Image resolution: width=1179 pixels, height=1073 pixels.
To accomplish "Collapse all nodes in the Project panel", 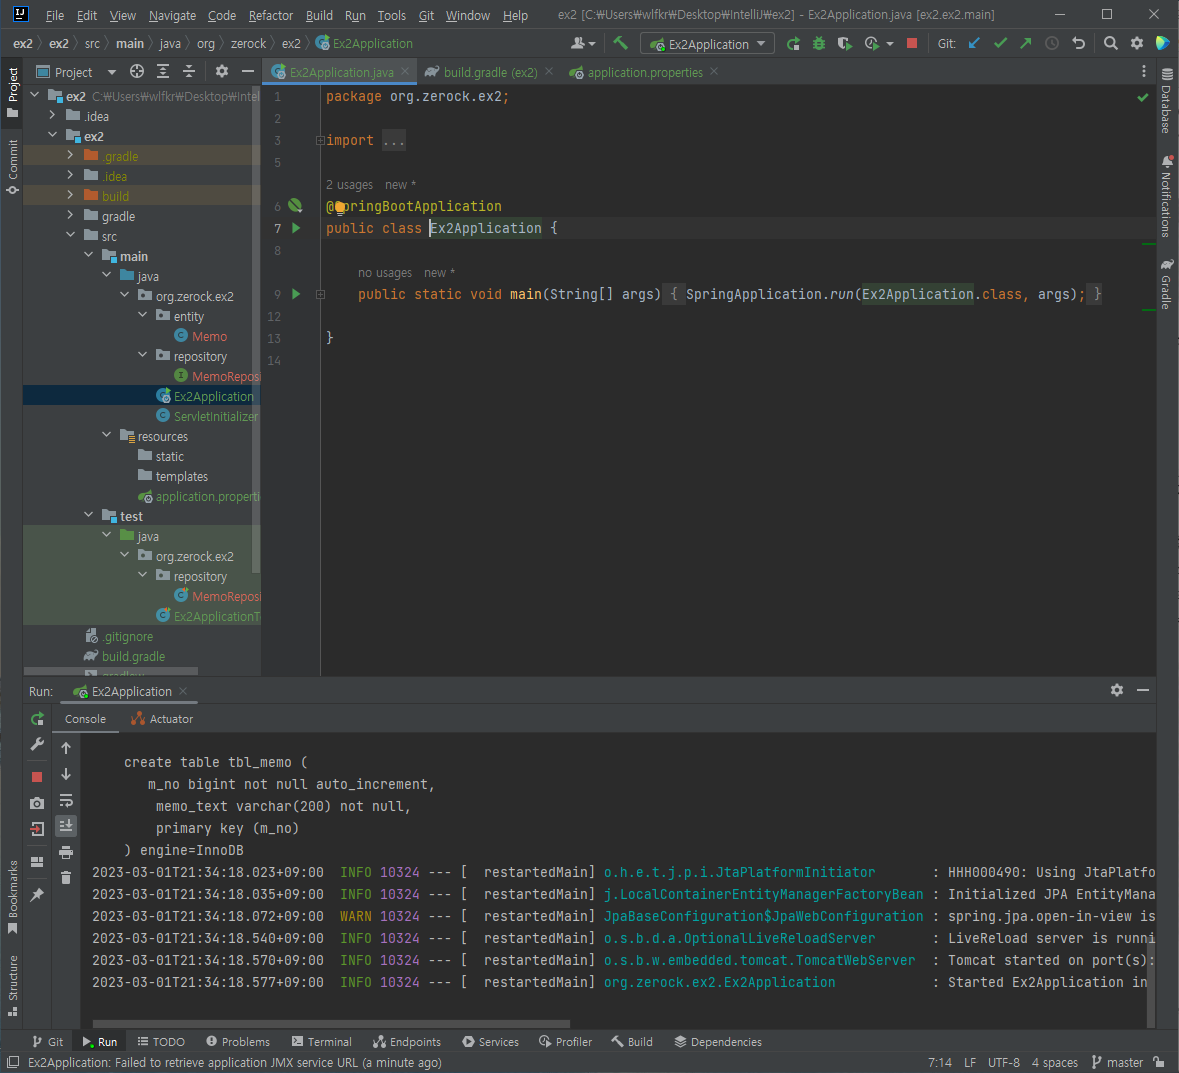I will pos(189,71).
